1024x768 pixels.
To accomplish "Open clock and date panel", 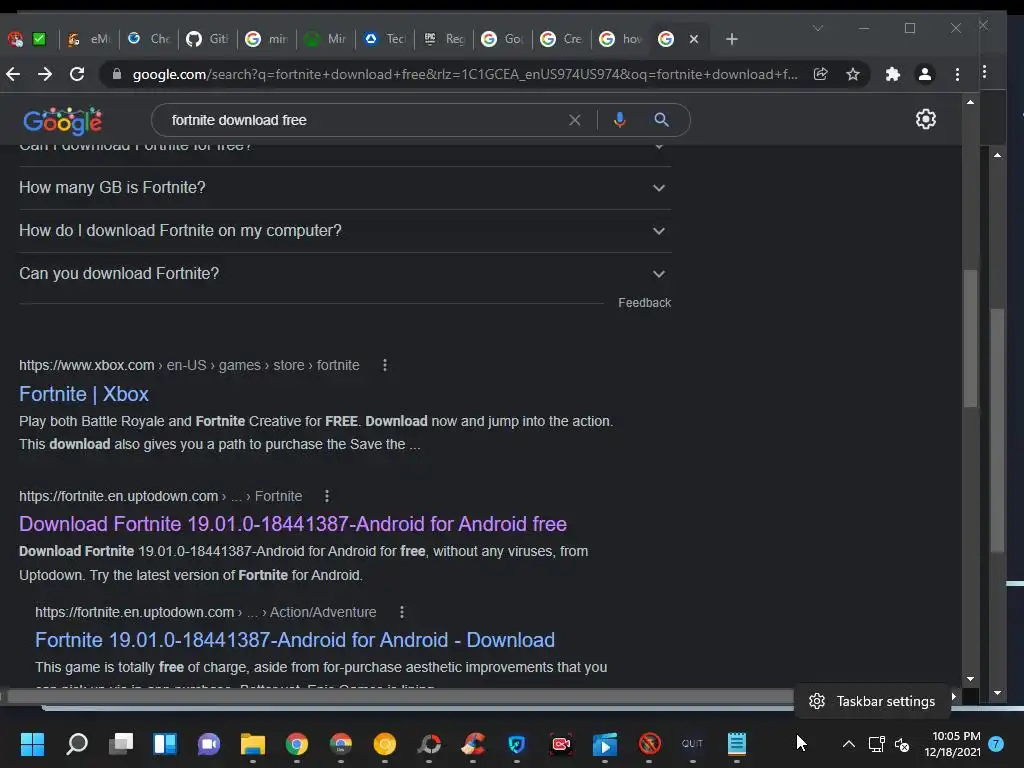I will [x=953, y=744].
